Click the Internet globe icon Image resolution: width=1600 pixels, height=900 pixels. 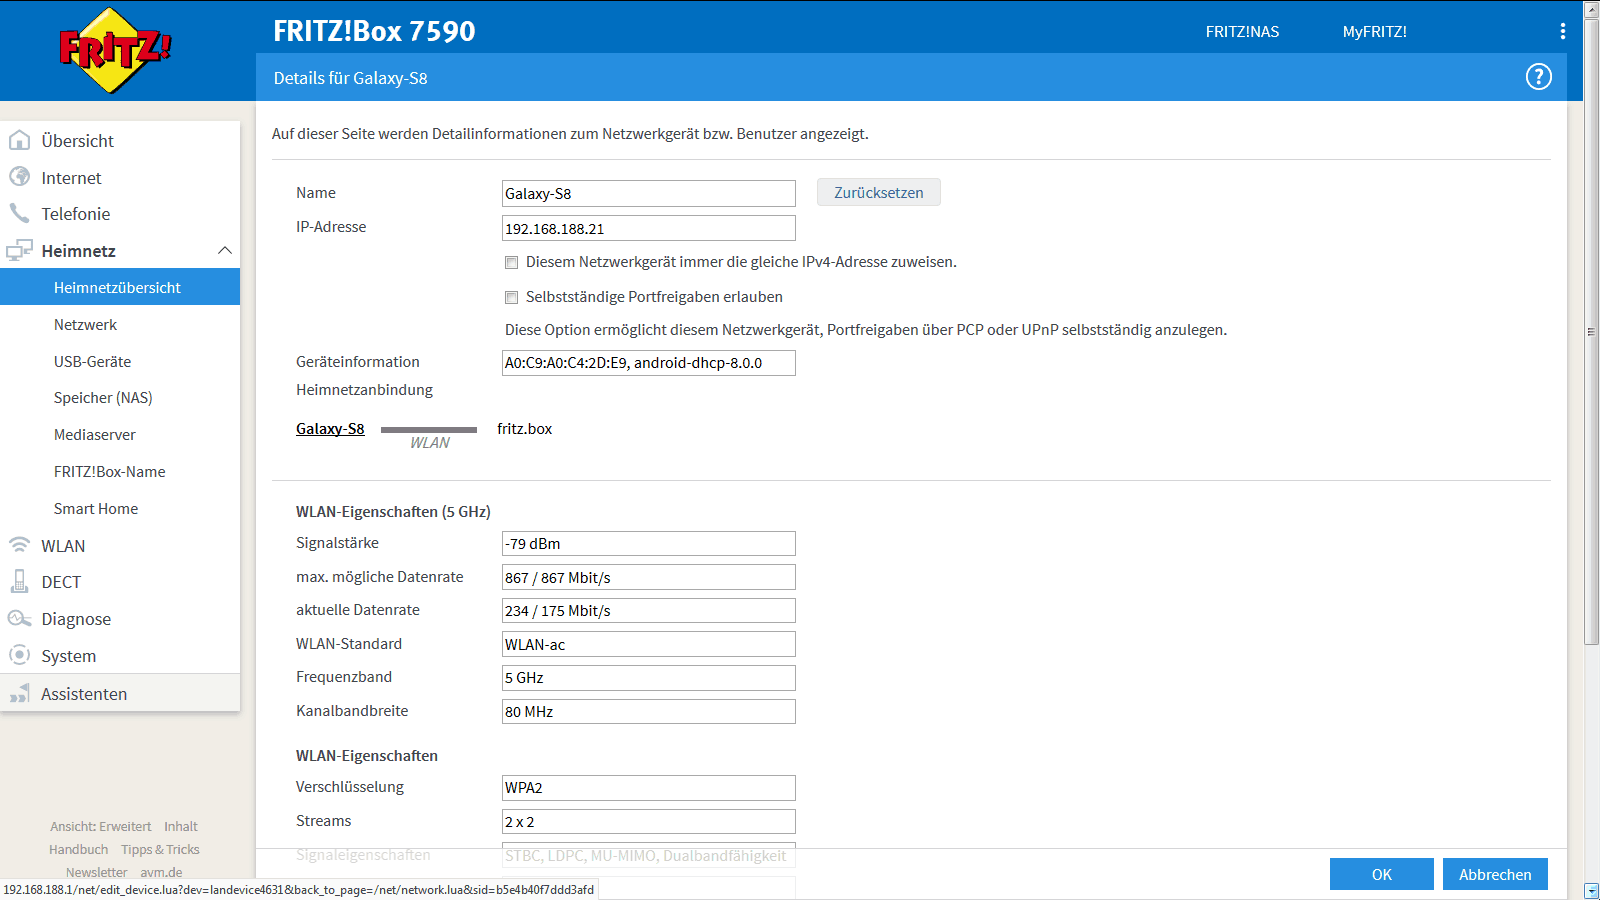tap(19, 177)
